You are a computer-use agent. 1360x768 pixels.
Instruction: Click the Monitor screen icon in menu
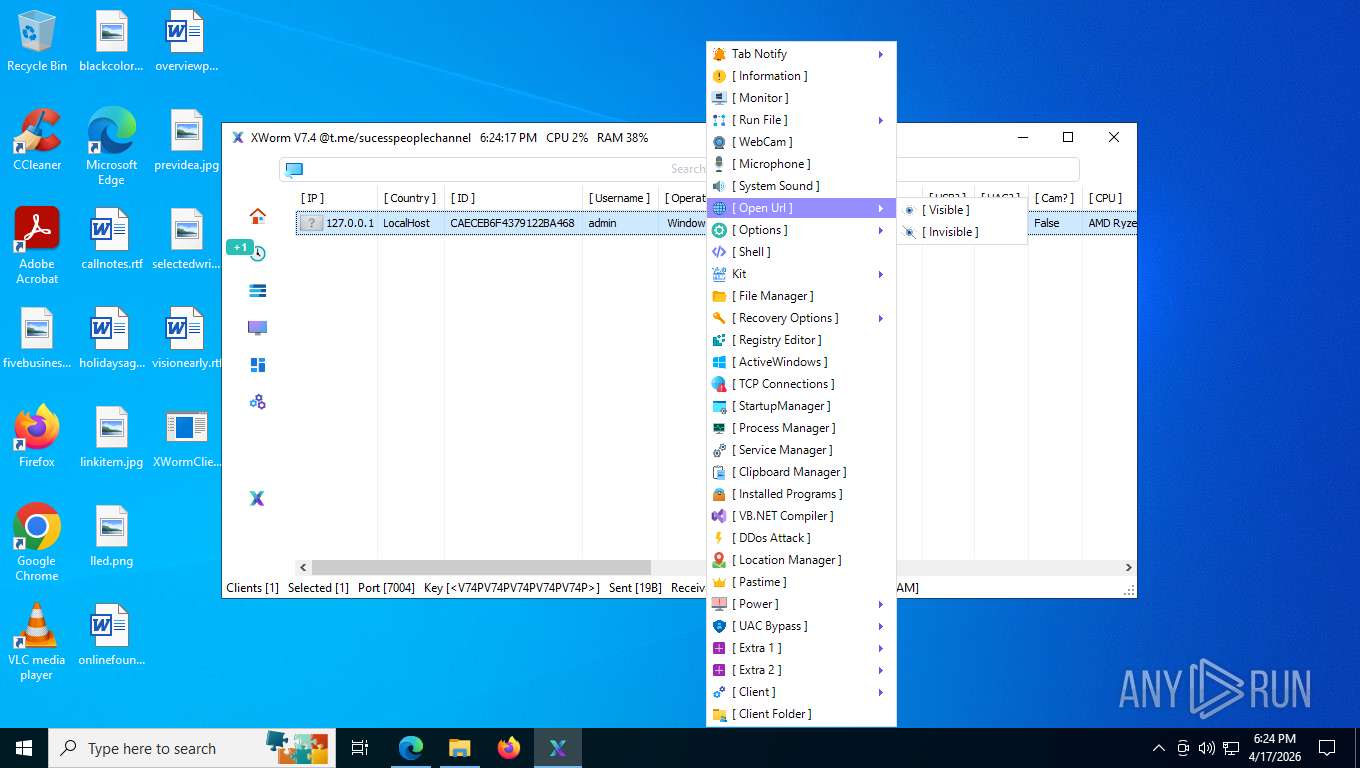pyautogui.click(x=719, y=98)
